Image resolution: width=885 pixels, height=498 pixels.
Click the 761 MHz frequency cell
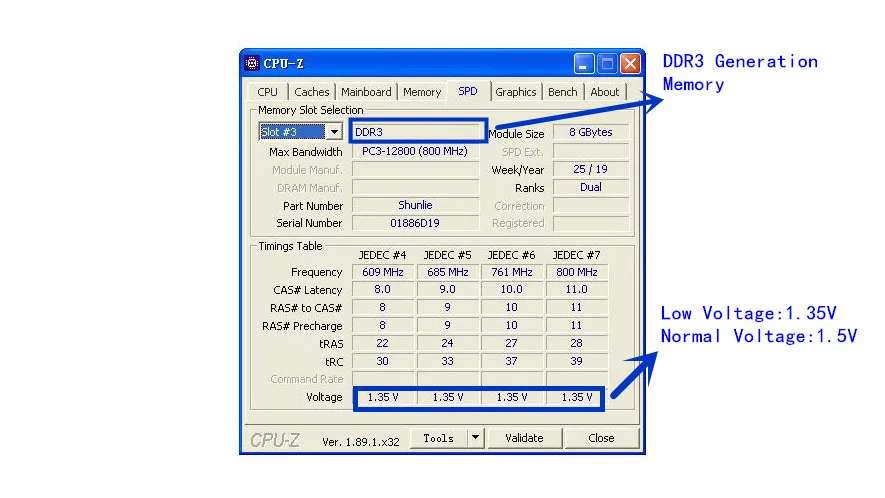point(511,272)
